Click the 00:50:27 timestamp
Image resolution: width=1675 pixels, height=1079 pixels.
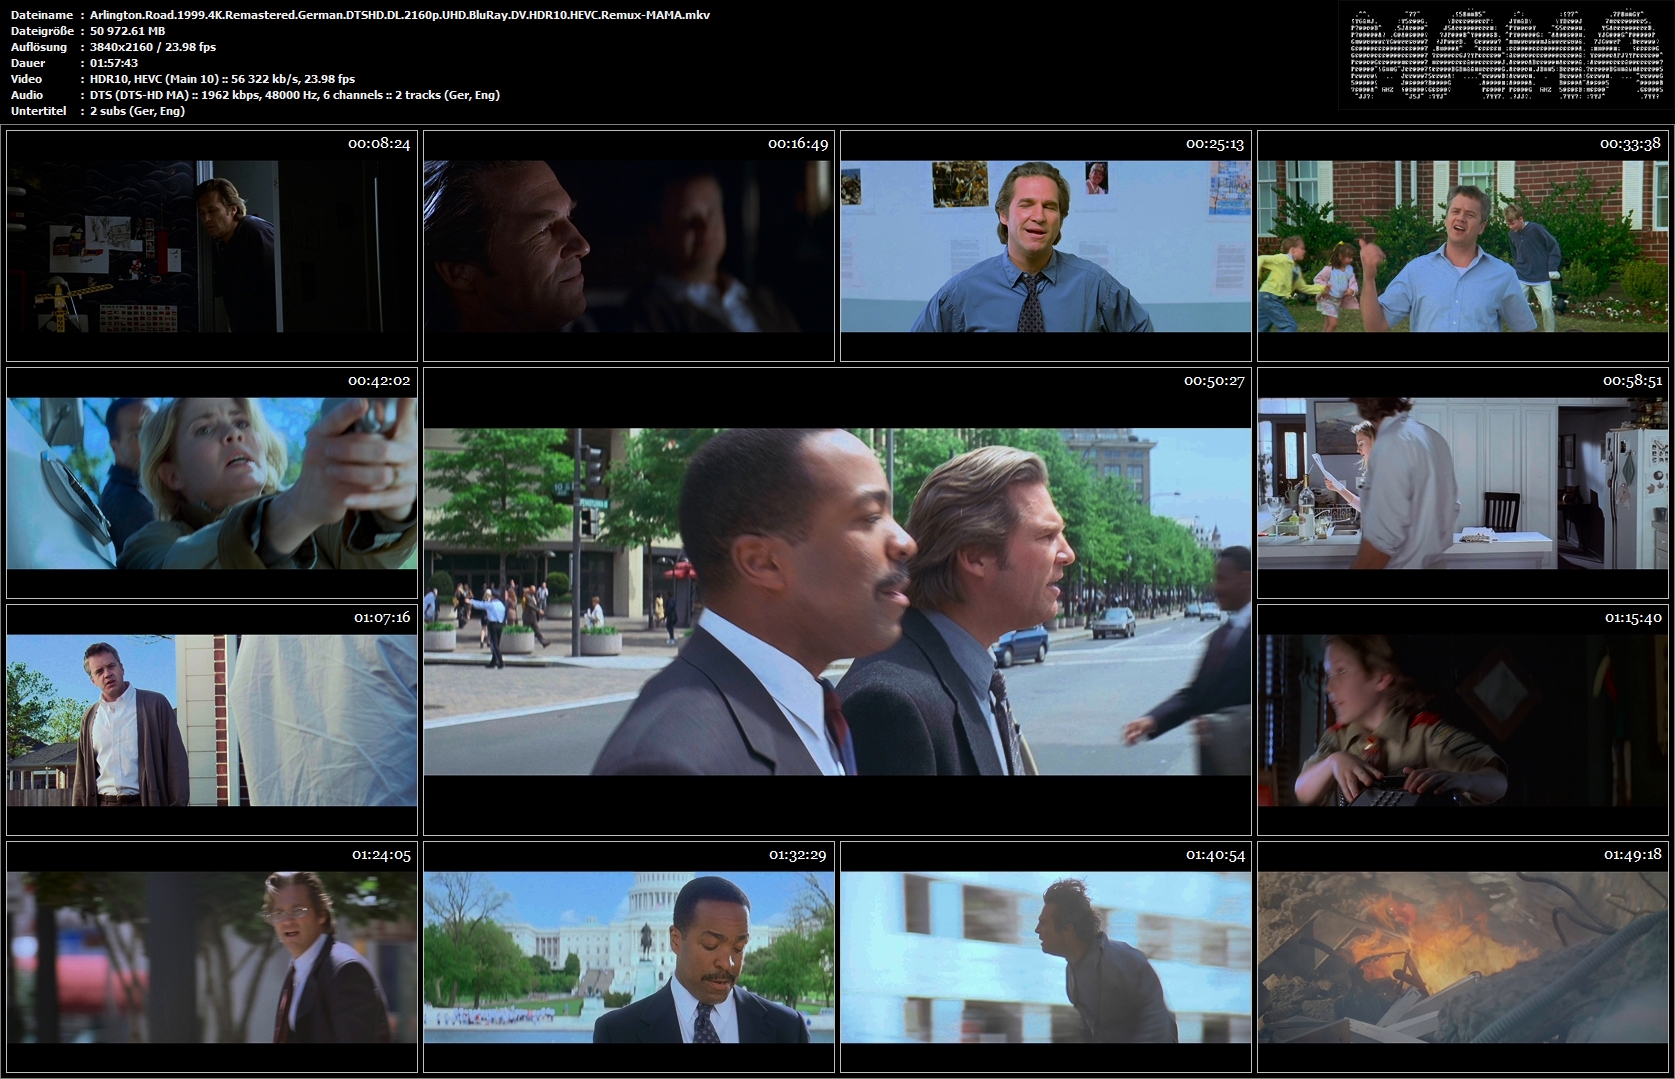1214,381
